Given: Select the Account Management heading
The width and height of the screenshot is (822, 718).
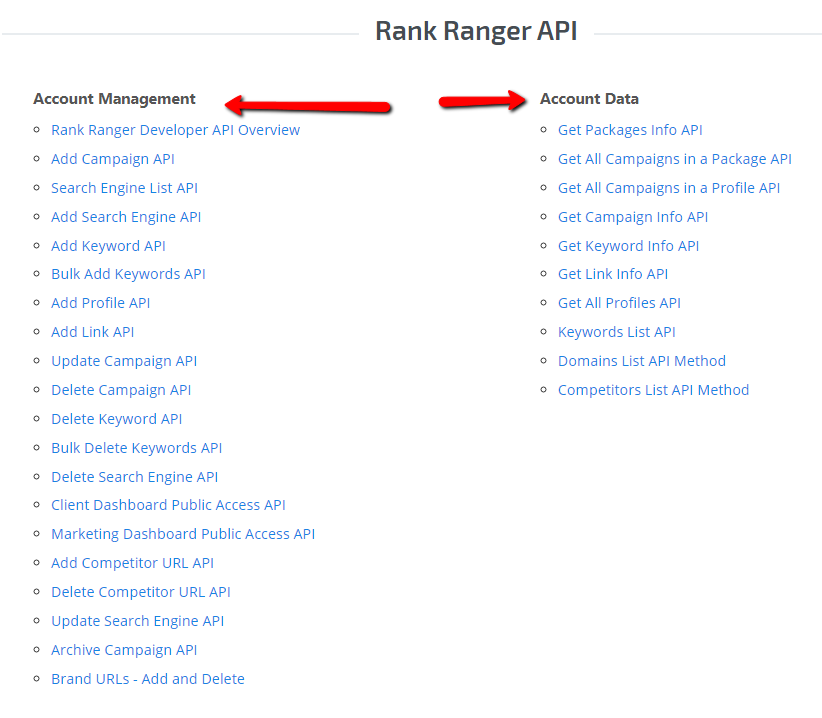Looking at the screenshot, I should click(114, 99).
